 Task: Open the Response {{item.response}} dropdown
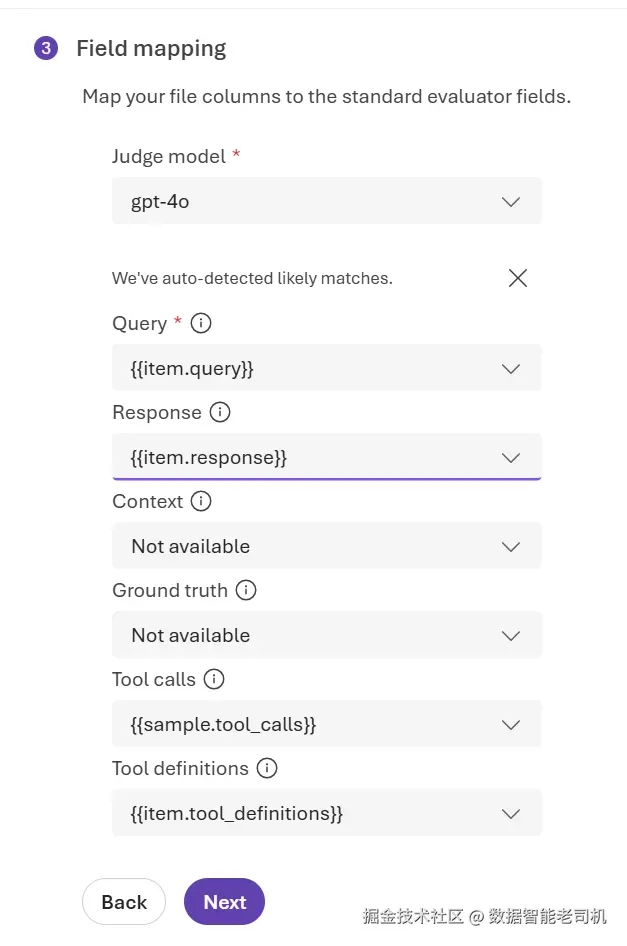[x=326, y=457]
